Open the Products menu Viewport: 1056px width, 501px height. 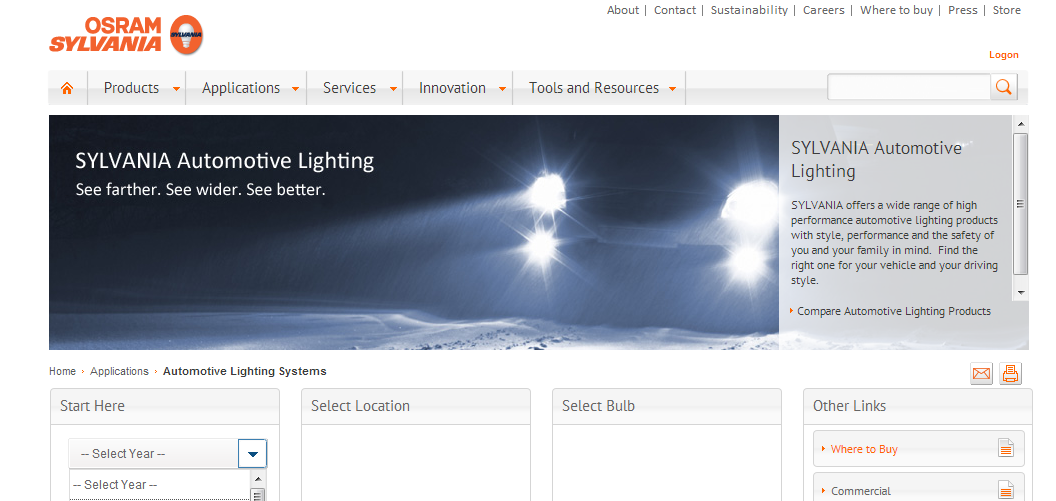click(x=131, y=88)
